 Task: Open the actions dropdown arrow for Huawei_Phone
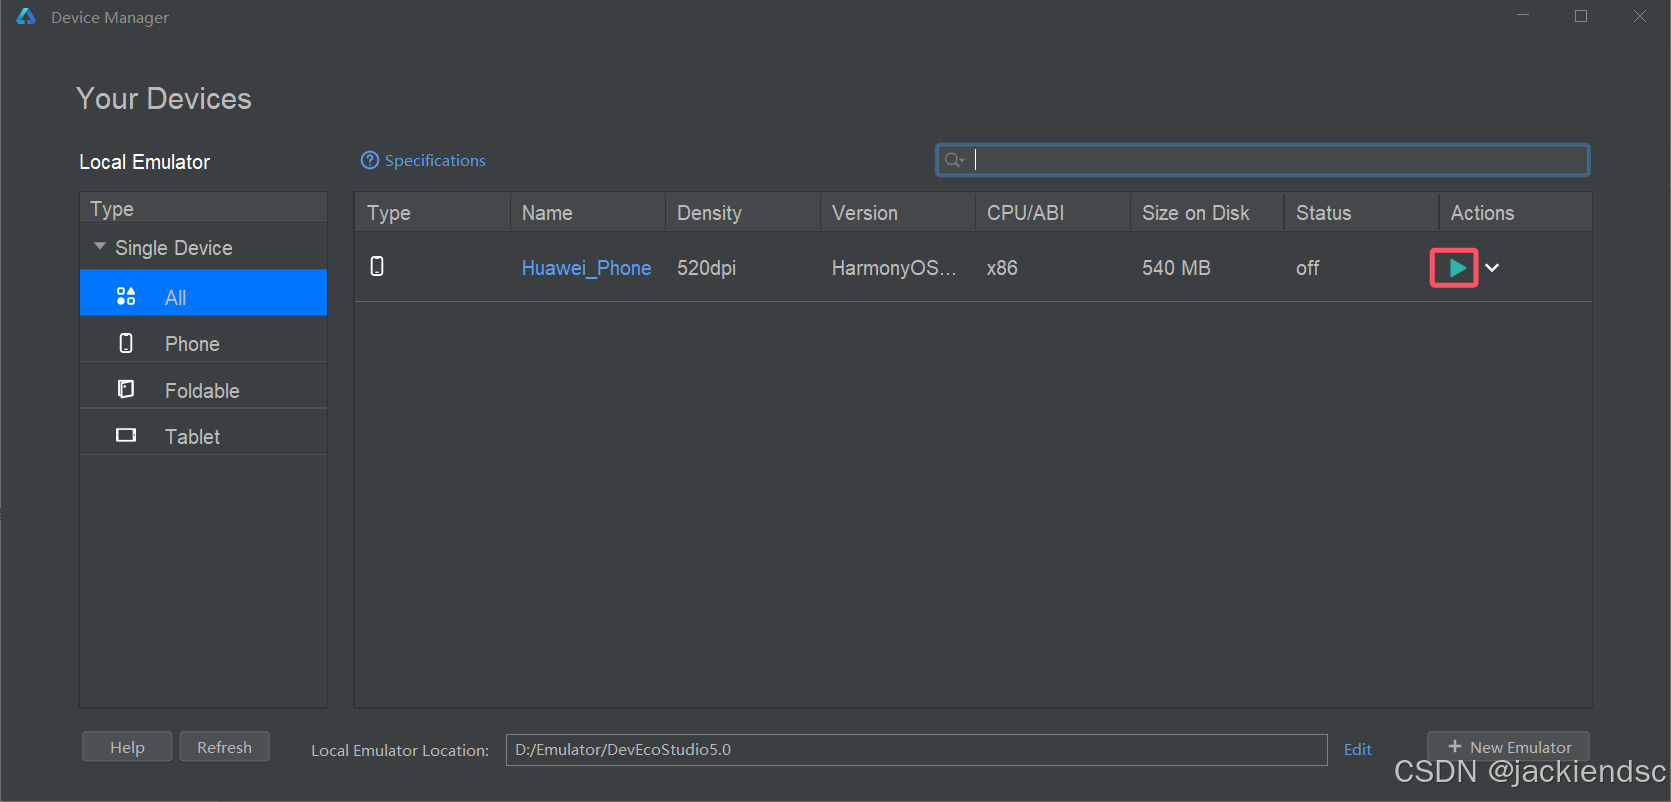(x=1492, y=268)
